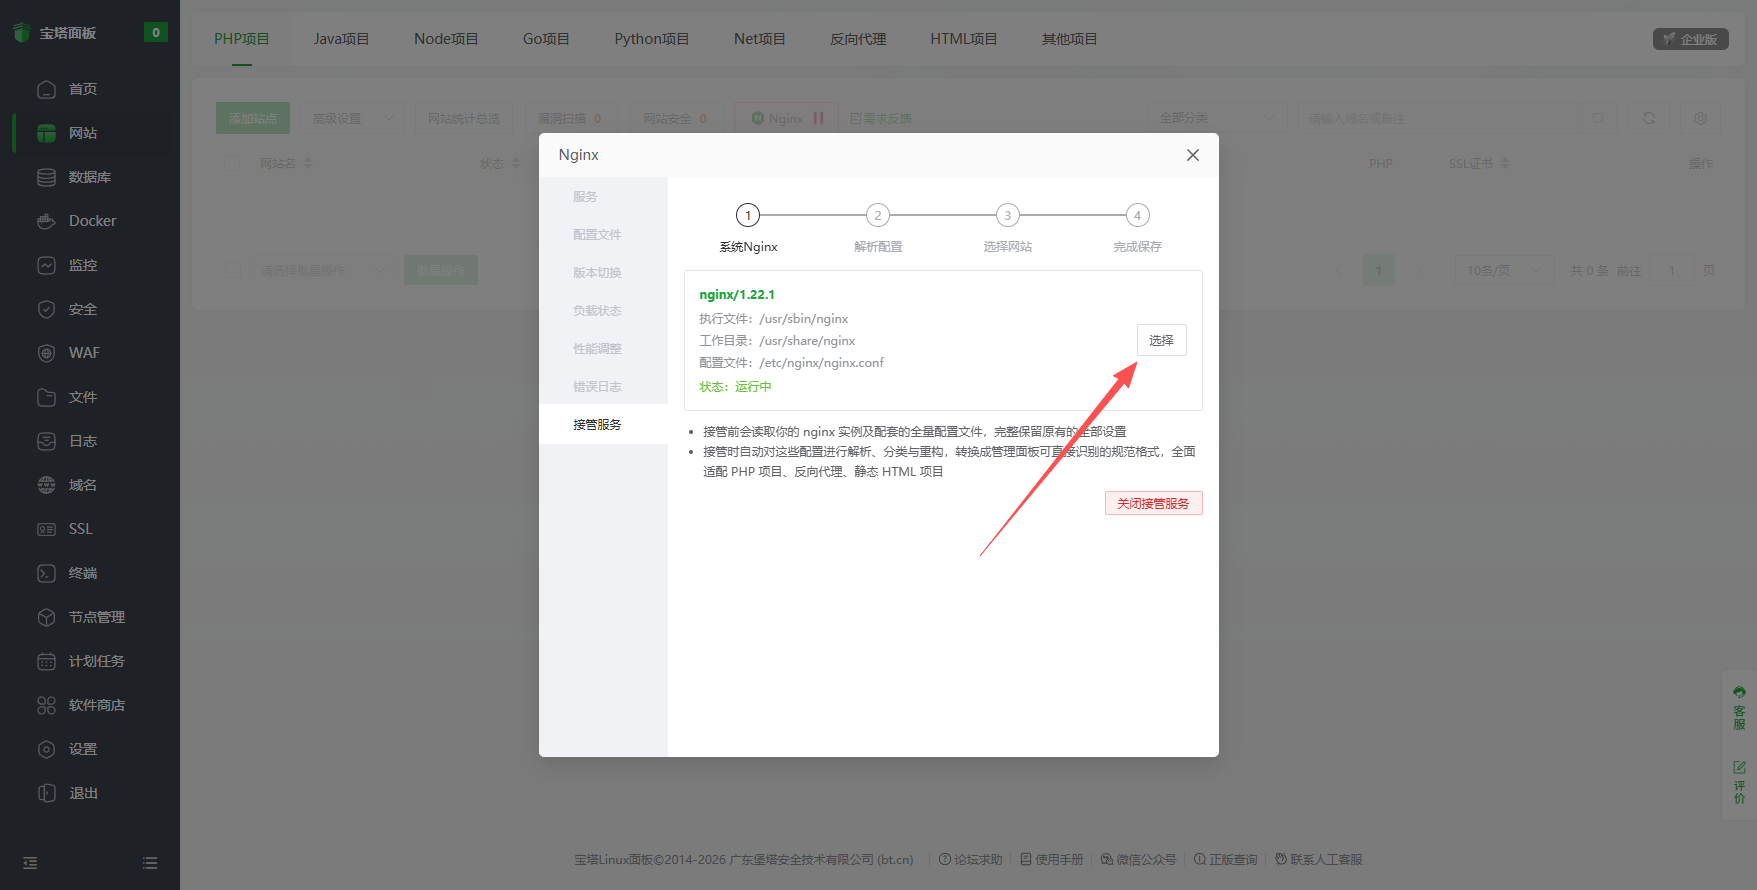Switch to the PHP项目 tab
This screenshot has width=1757, height=890.
242,39
